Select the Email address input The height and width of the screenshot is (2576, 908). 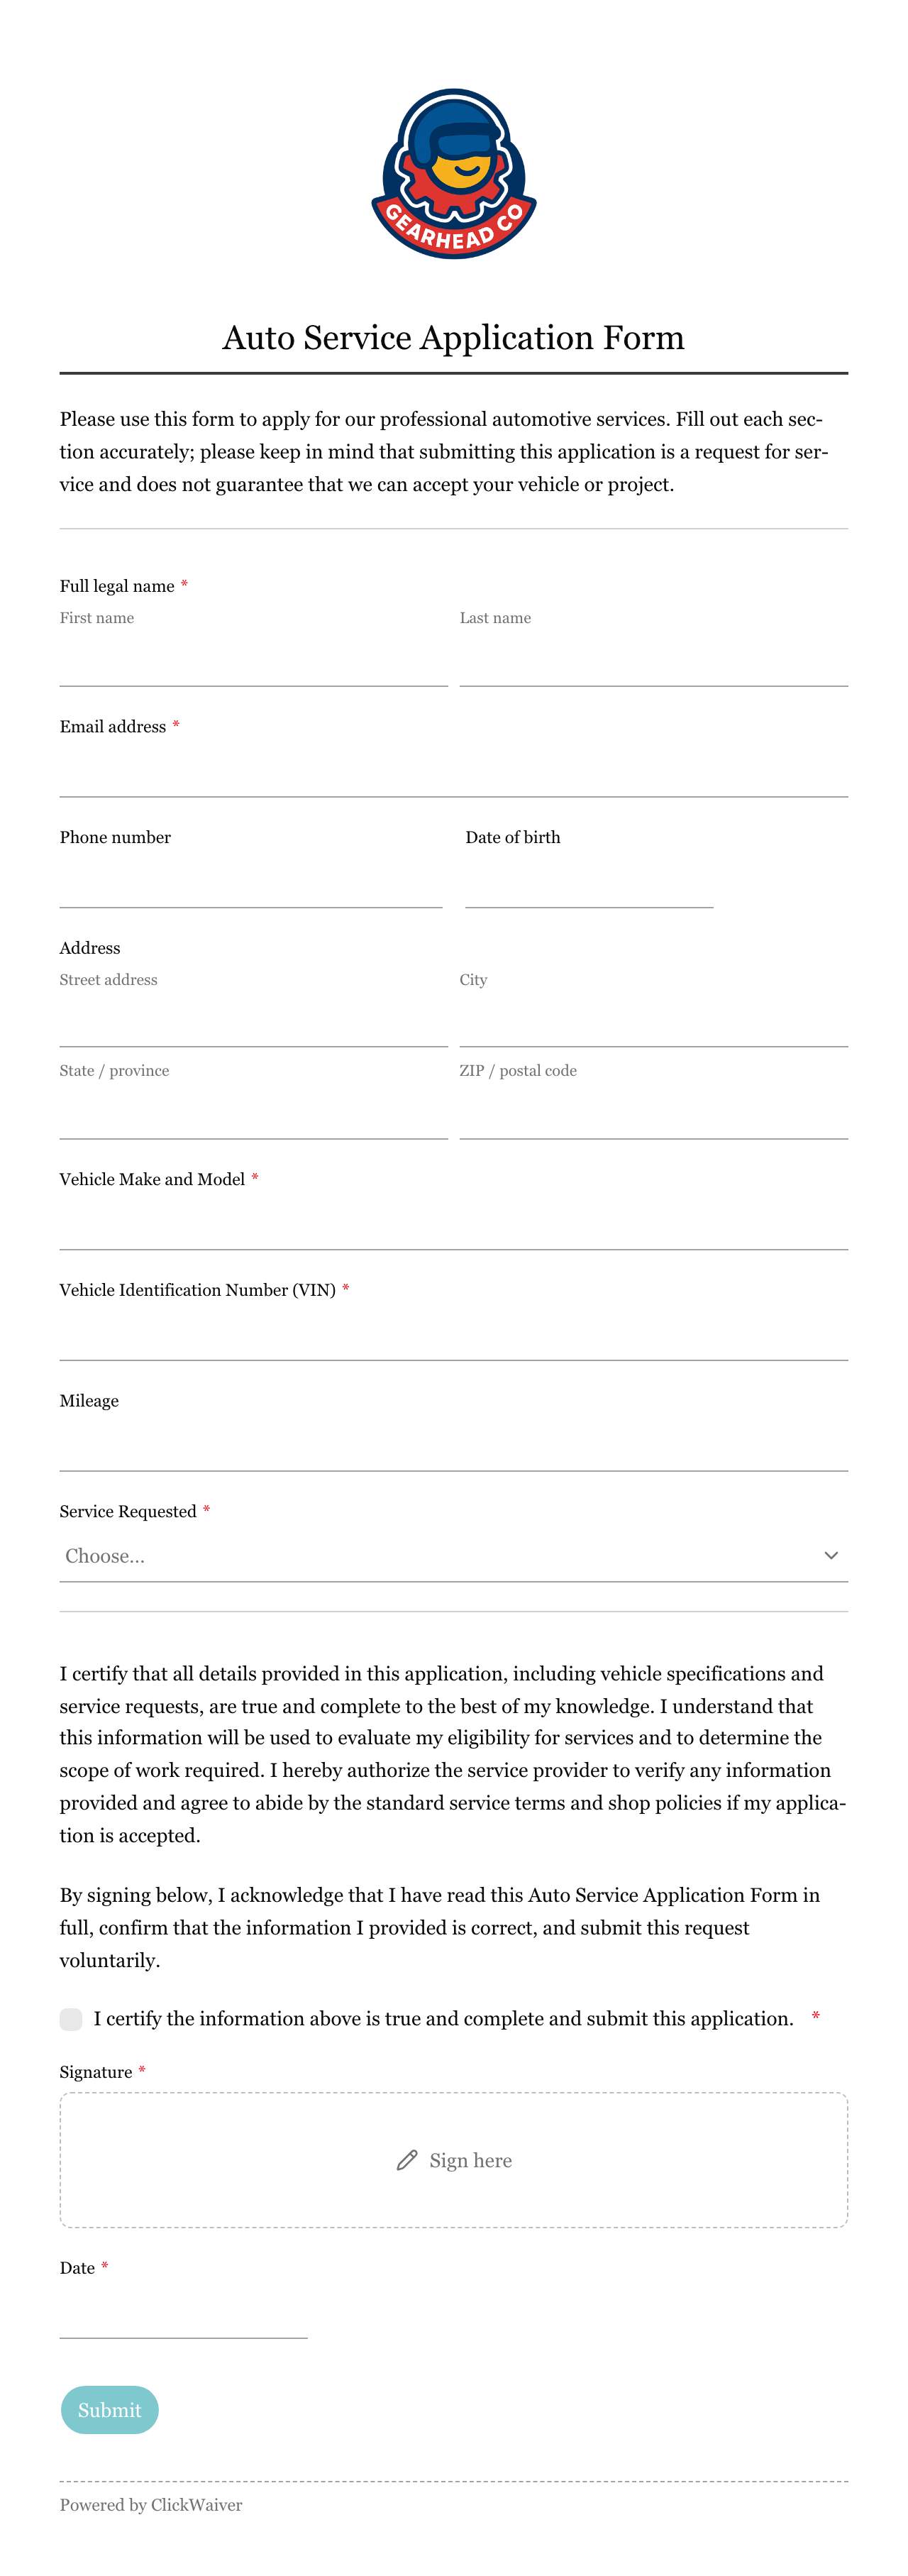[x=453, y=771]
